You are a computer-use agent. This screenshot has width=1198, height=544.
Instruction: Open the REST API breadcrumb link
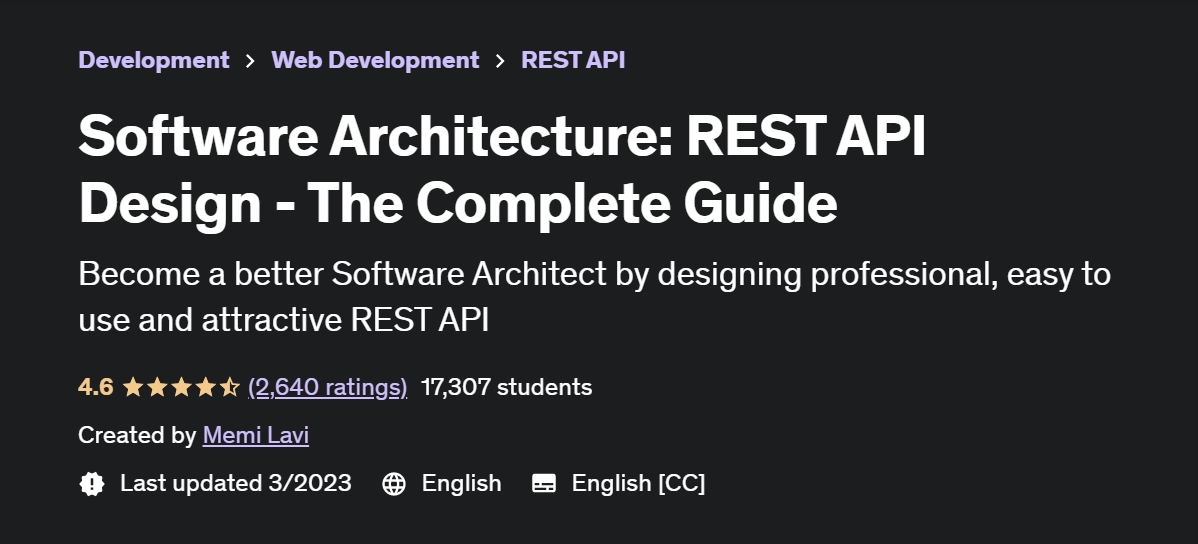click(573, 60)
